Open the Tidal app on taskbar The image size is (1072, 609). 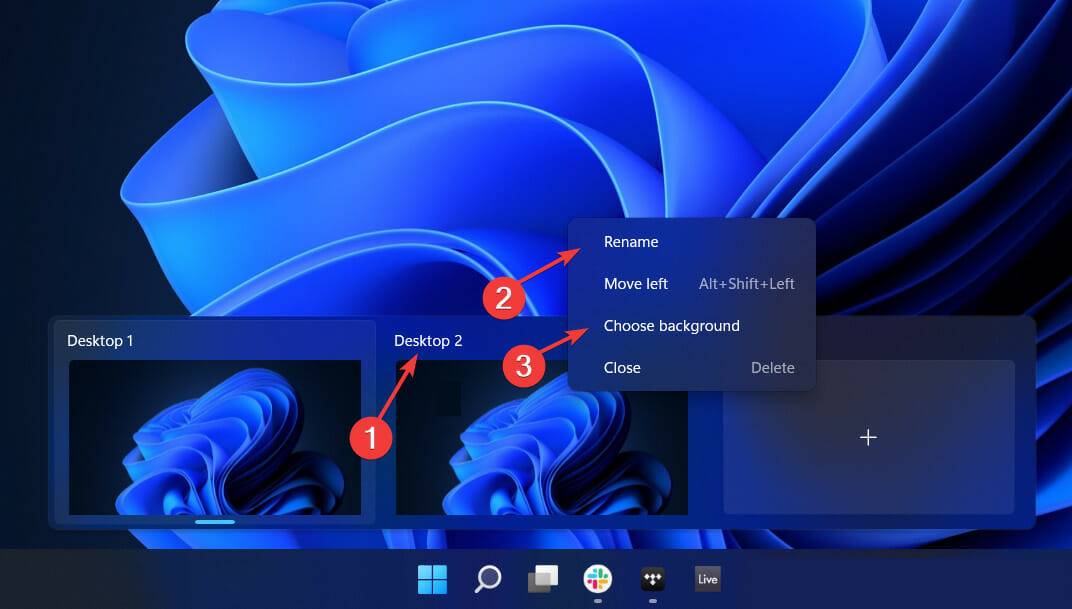[x=653, y=578]
